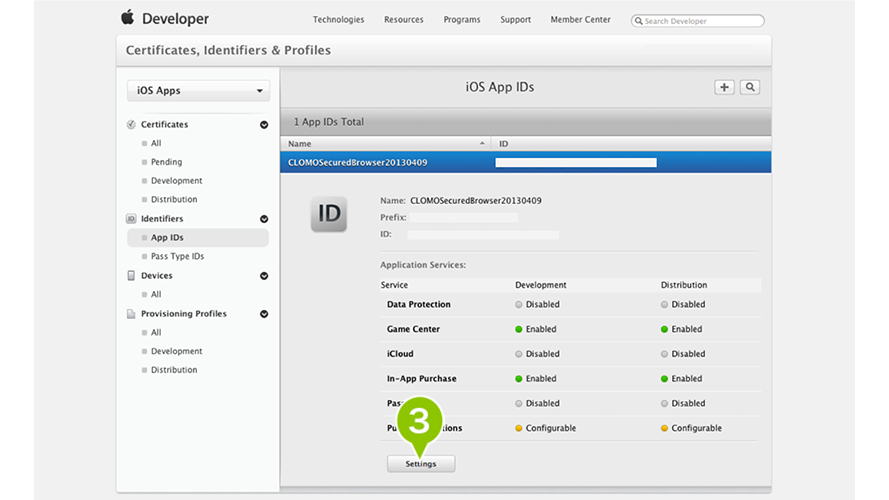Select Distribution under Provisioning Profiles
This screenshot has width=889, height=500.
coord(174,370)
